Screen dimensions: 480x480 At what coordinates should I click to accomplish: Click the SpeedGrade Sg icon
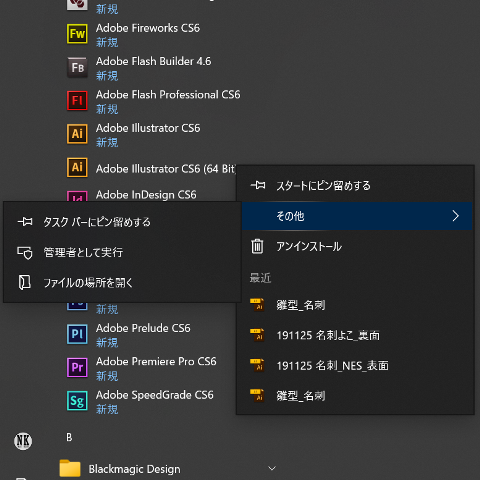pos(77,401)
